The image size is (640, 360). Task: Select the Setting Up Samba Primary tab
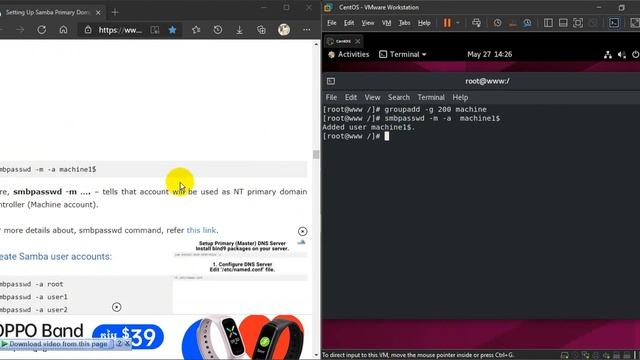tap(48, 13)
